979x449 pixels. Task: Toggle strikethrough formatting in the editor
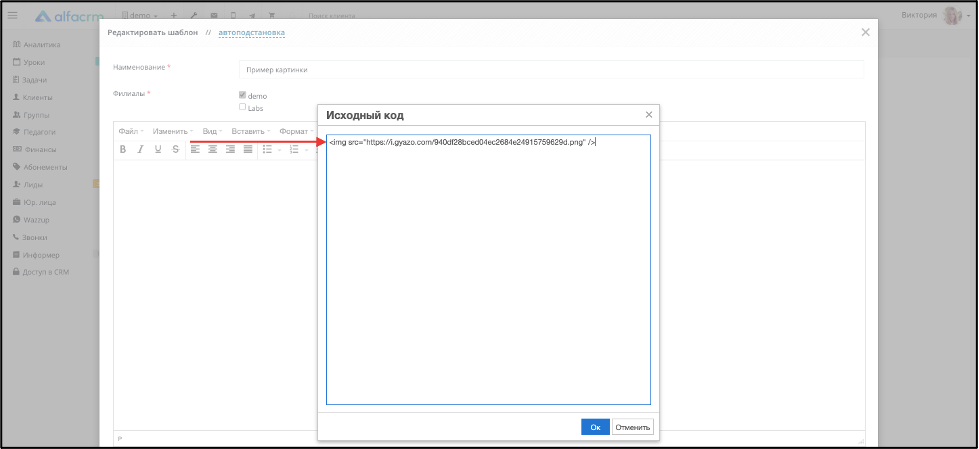click(175, 149)
